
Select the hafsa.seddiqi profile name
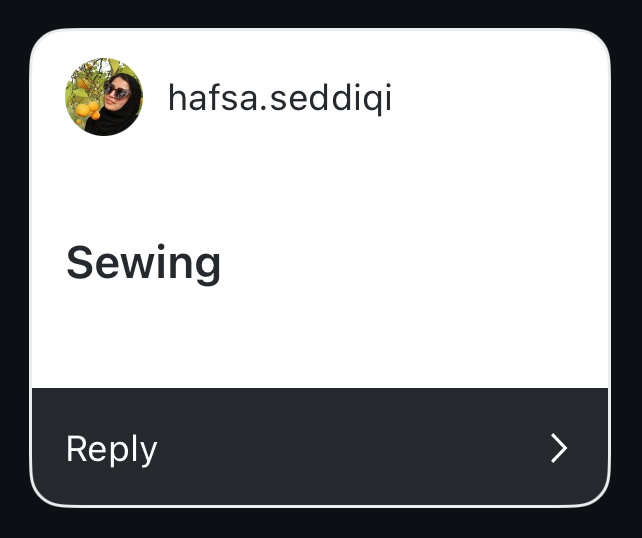click(x=280, y=98)
